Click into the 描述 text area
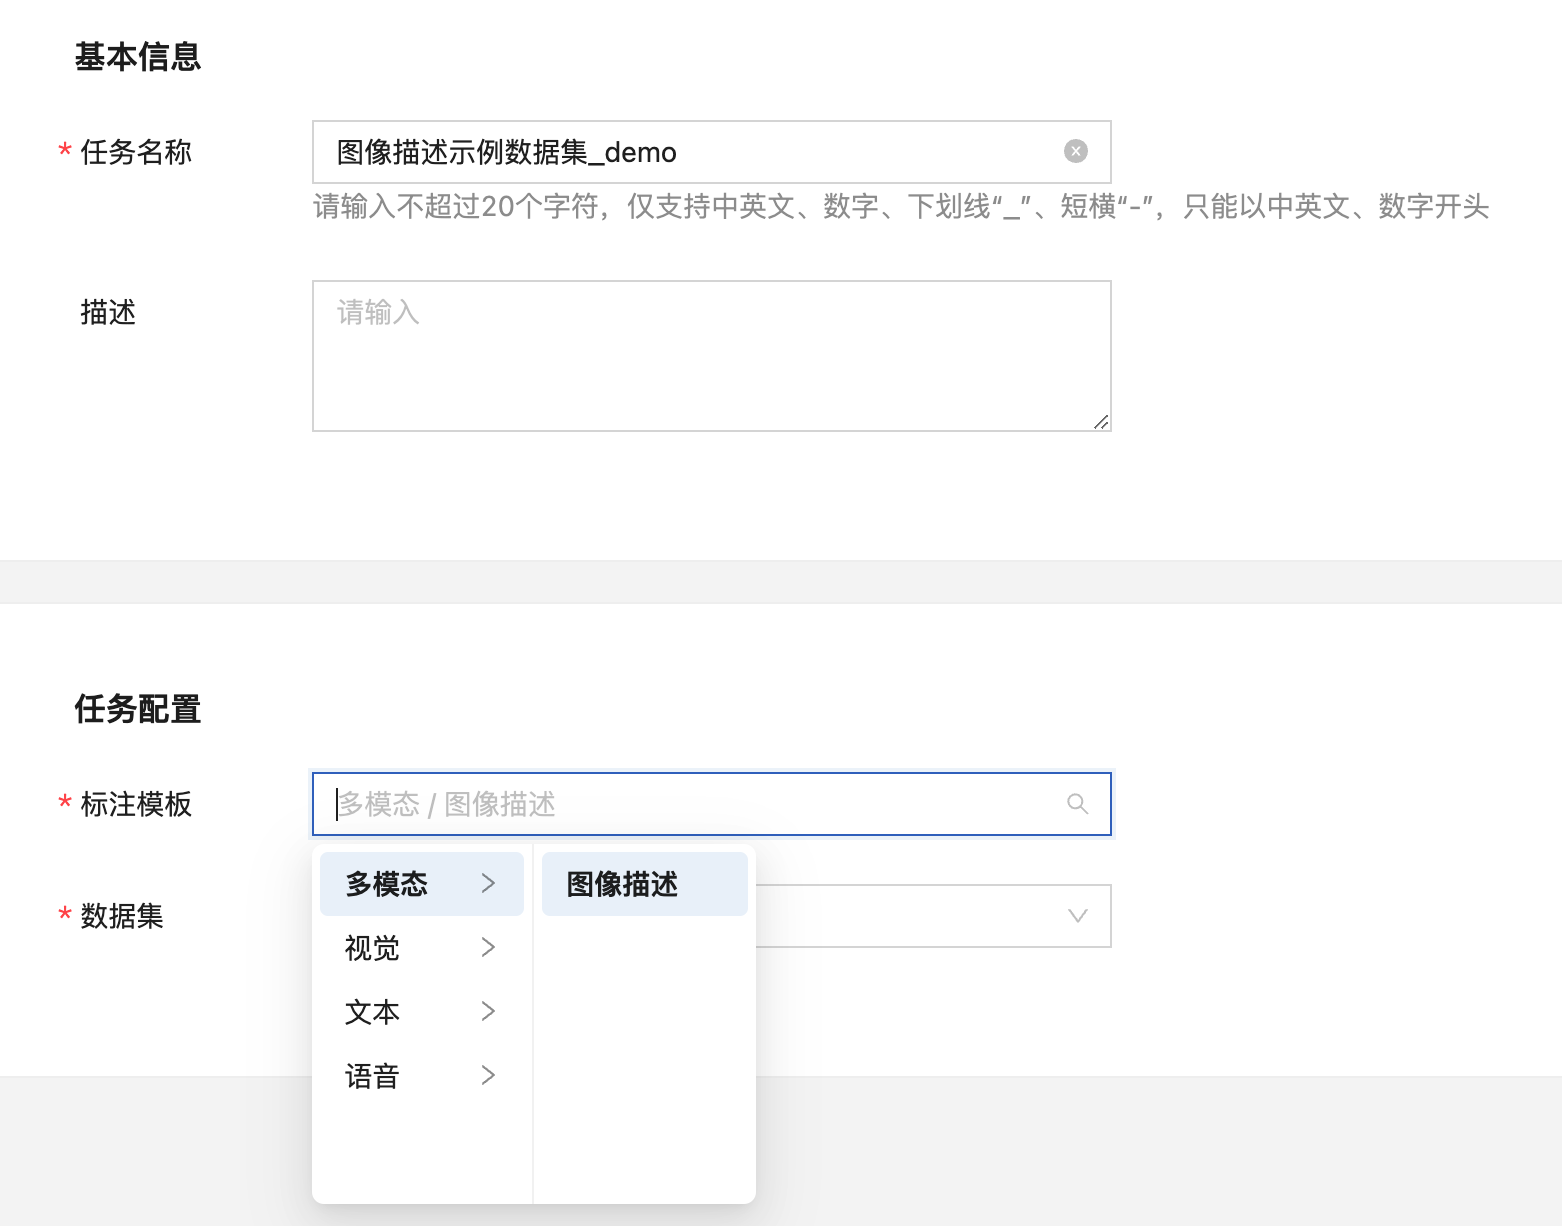Image resolution: width=1562 pixels, height=1226 pixels. (x=711, y=356)
